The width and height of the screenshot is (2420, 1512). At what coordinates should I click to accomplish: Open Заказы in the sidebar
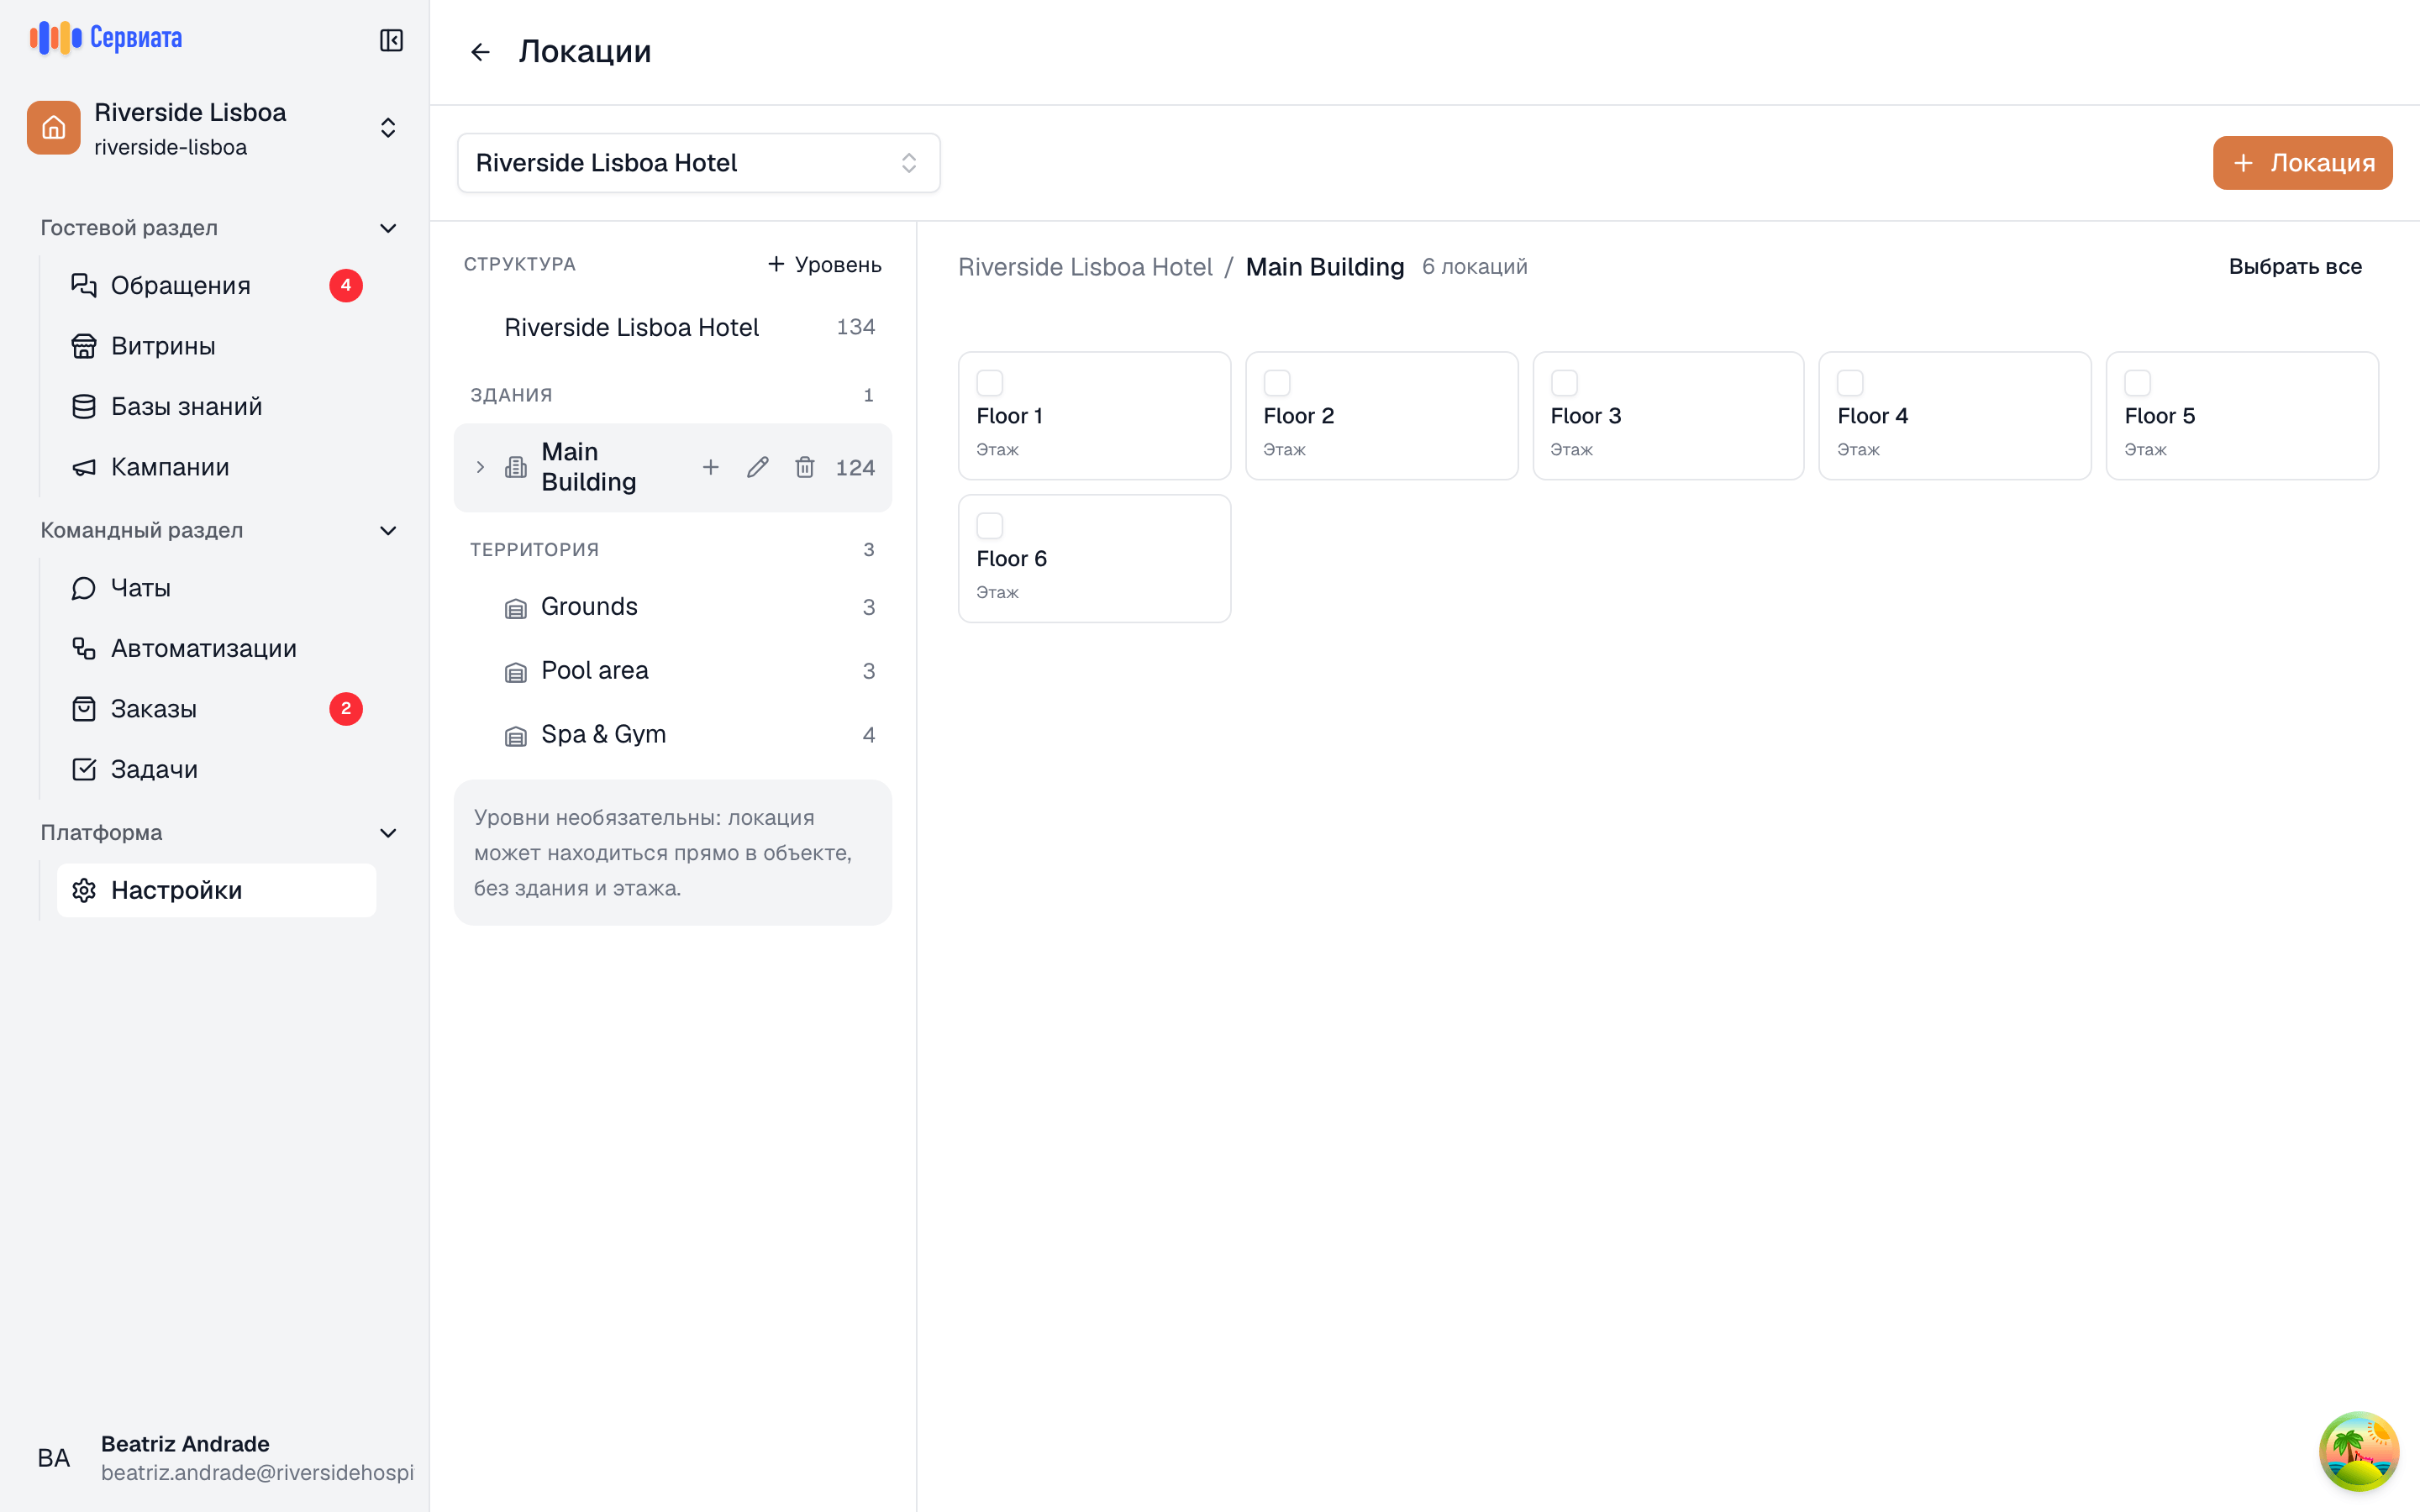[217, 709]
